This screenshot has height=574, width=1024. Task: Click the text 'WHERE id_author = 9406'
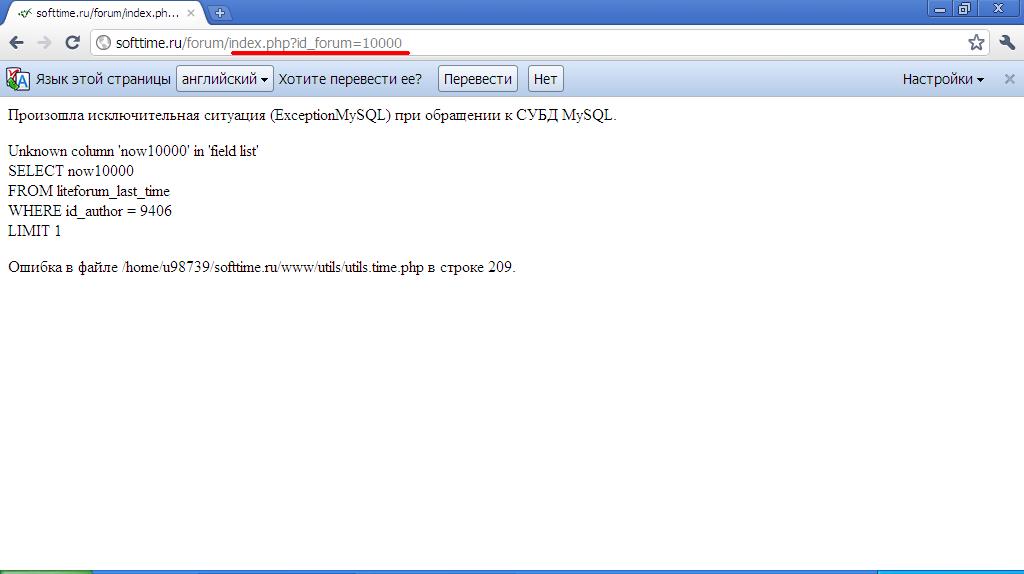point(90,211)
